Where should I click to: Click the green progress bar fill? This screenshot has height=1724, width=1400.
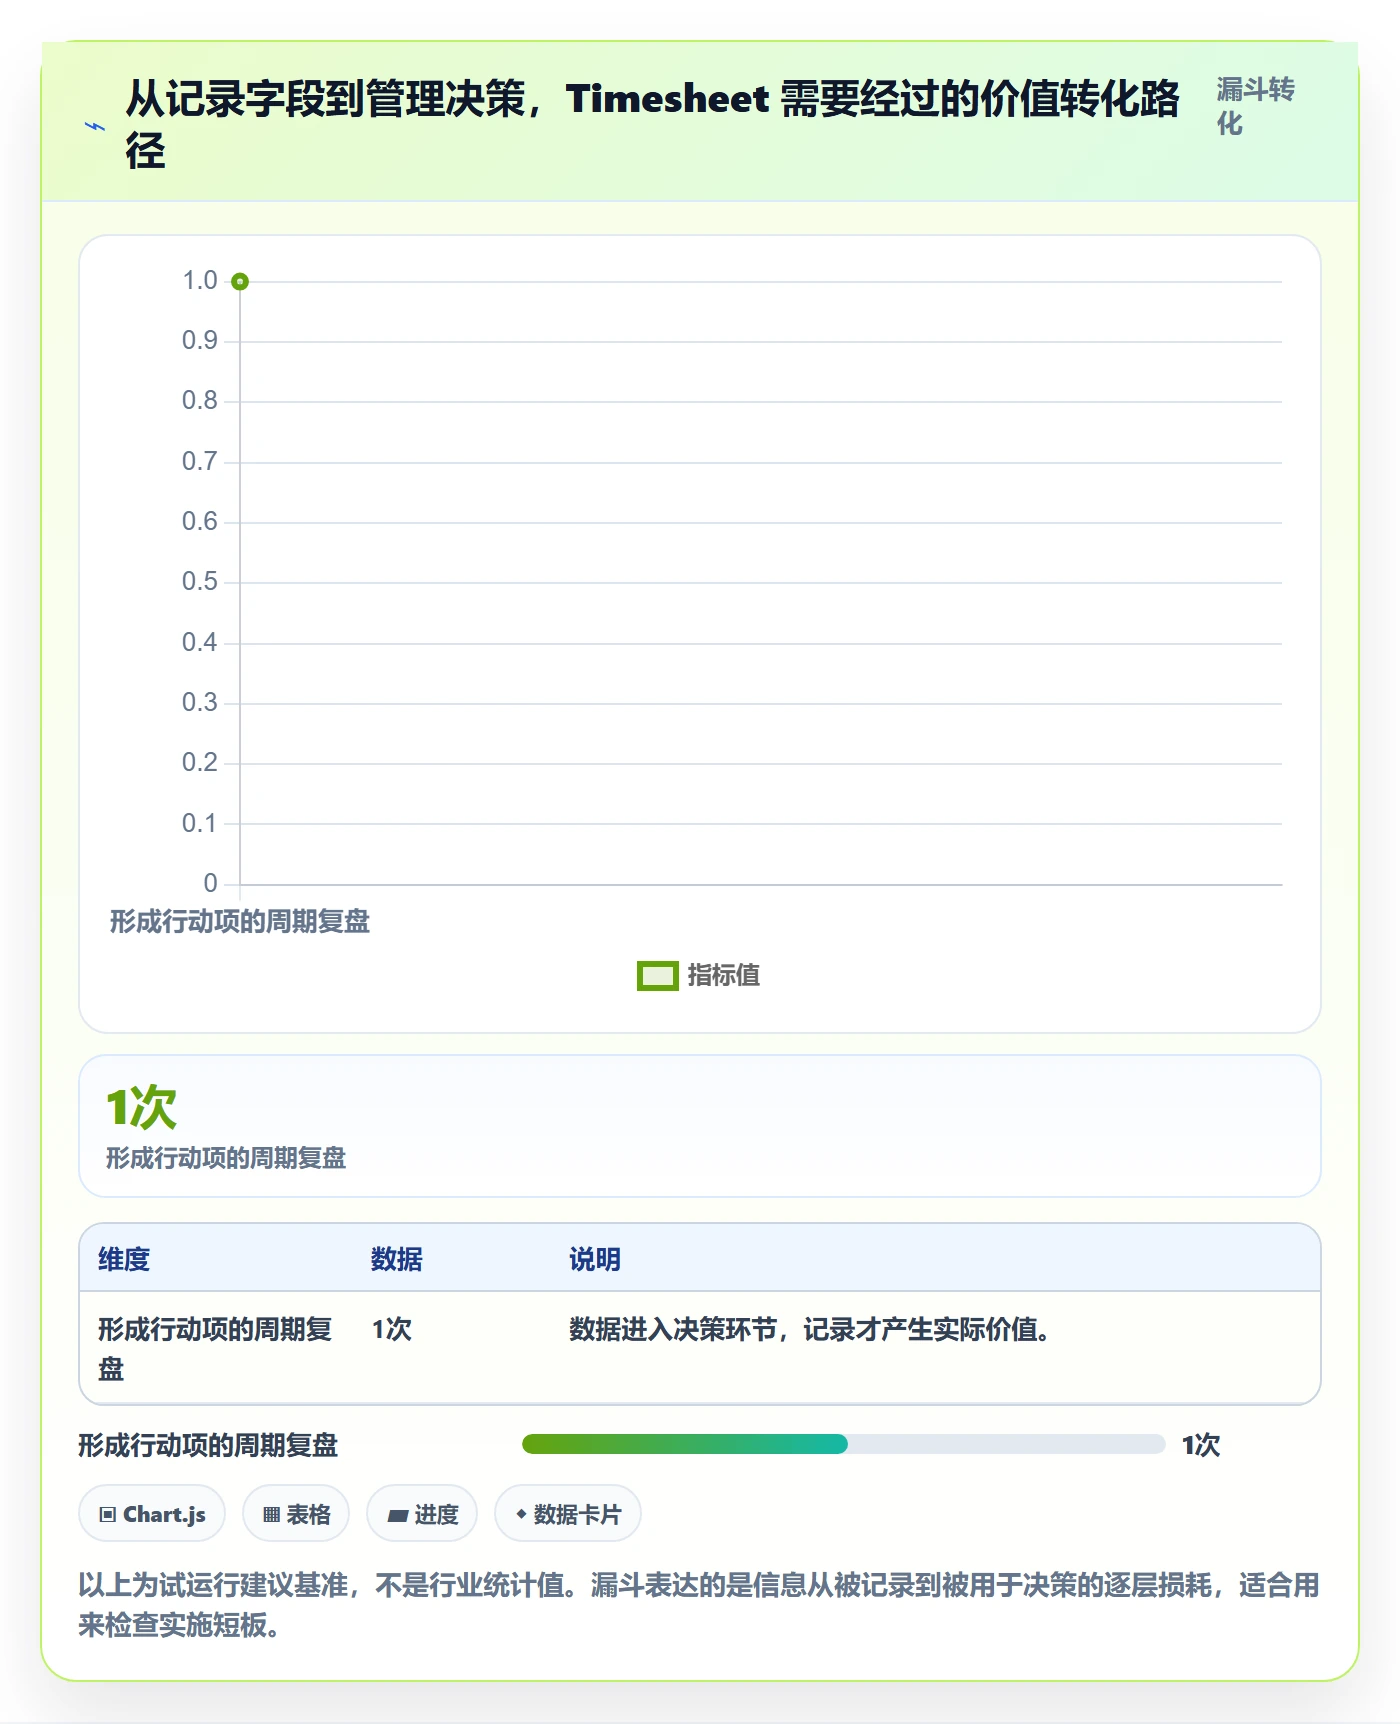685,1444
